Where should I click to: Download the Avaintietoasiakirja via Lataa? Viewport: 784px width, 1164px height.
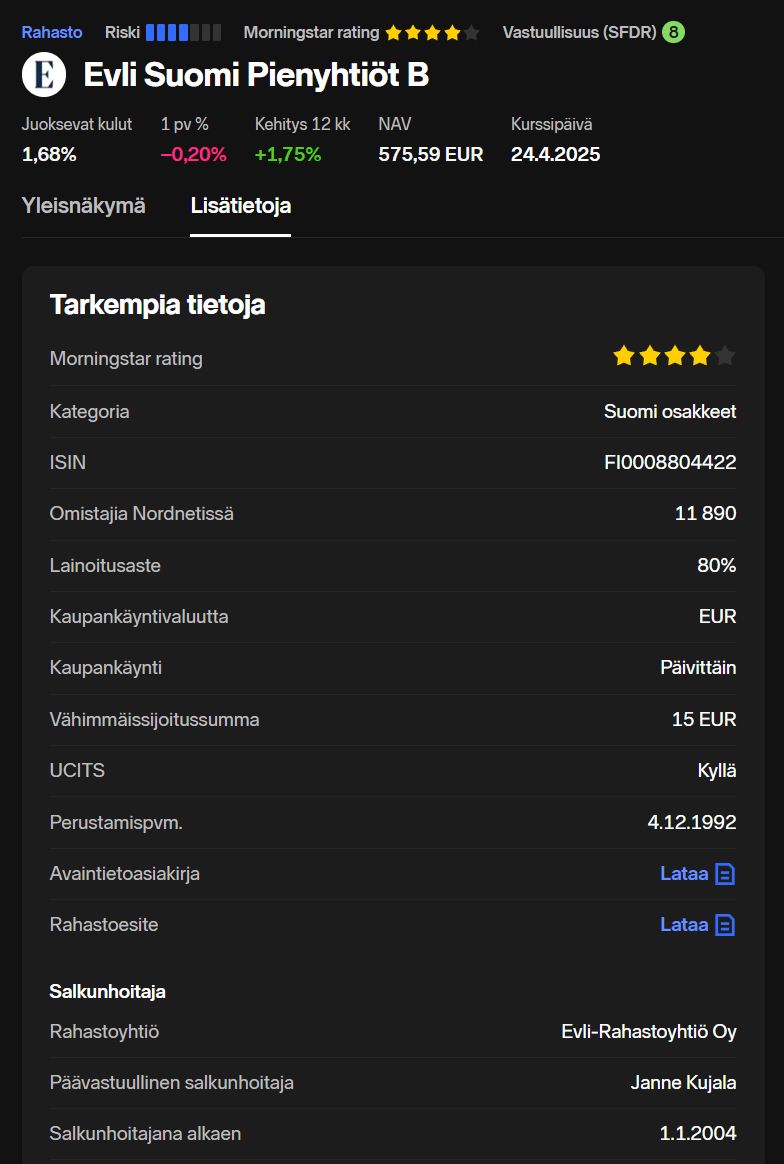pyautogui.click(x=684, y=874)
